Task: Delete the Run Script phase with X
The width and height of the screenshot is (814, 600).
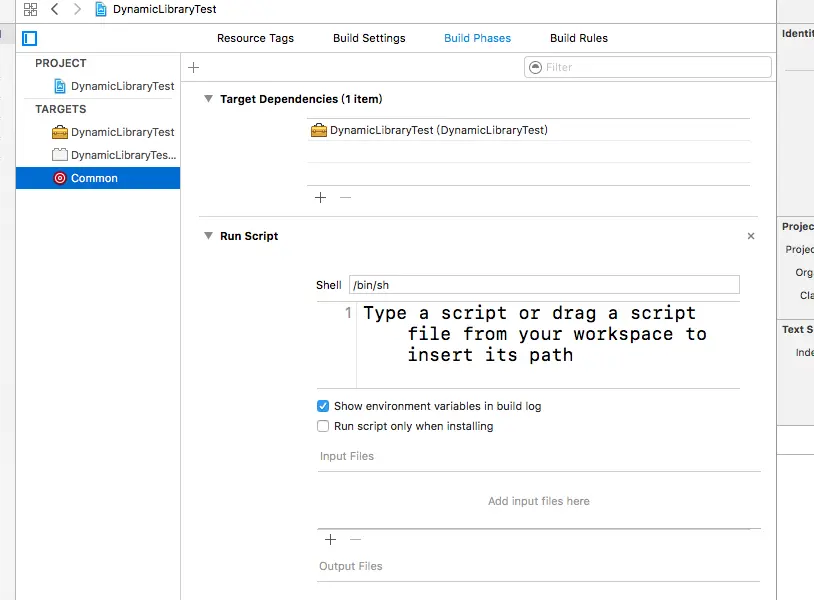Action: (x=751, y=236)
